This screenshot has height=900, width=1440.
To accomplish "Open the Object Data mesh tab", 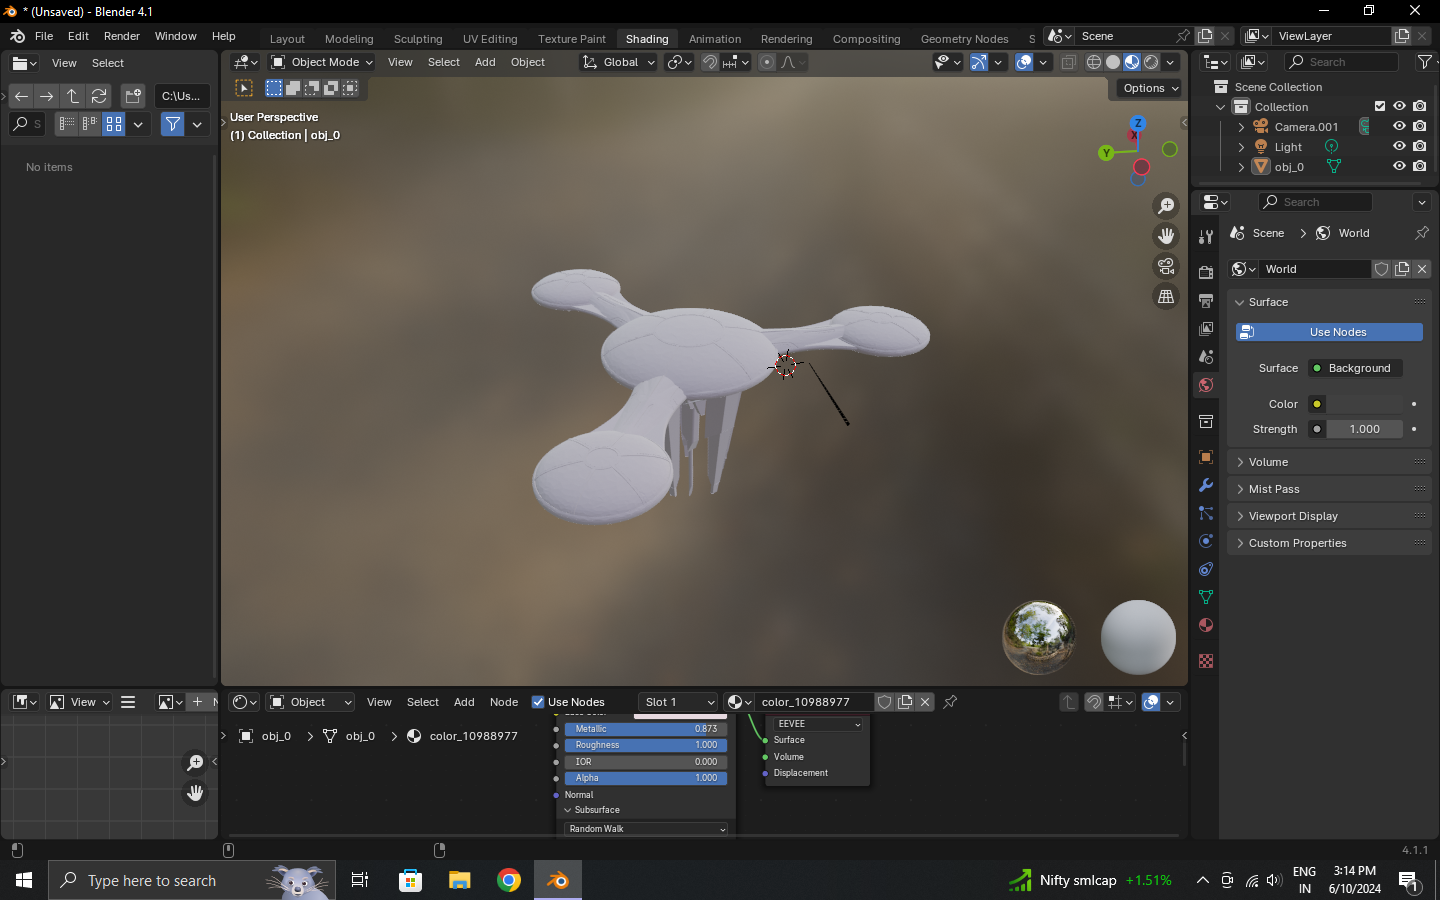I will (x=1206, y=597).
